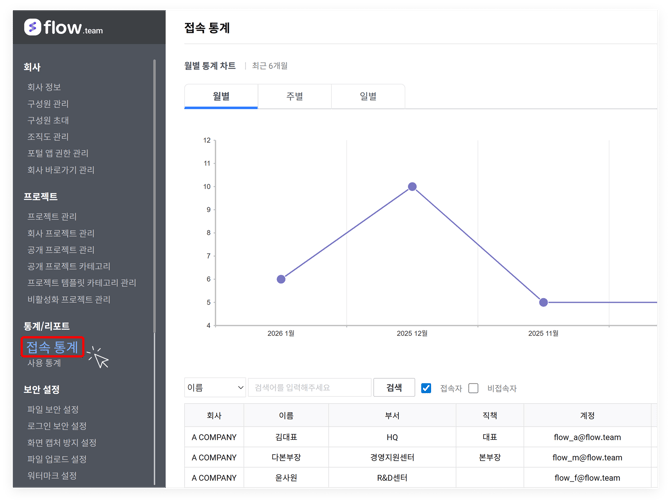
Task: Focus the 검색어를 입력해주세요 search field
Action: coord(310,388)
